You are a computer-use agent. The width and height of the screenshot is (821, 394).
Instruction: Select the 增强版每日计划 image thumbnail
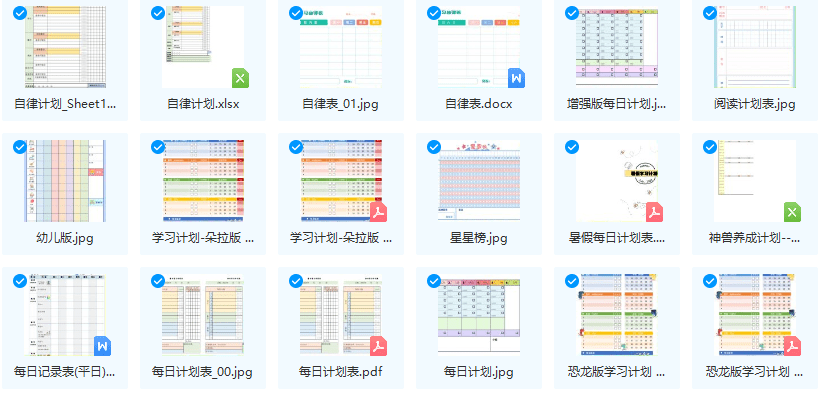point(617,47)
